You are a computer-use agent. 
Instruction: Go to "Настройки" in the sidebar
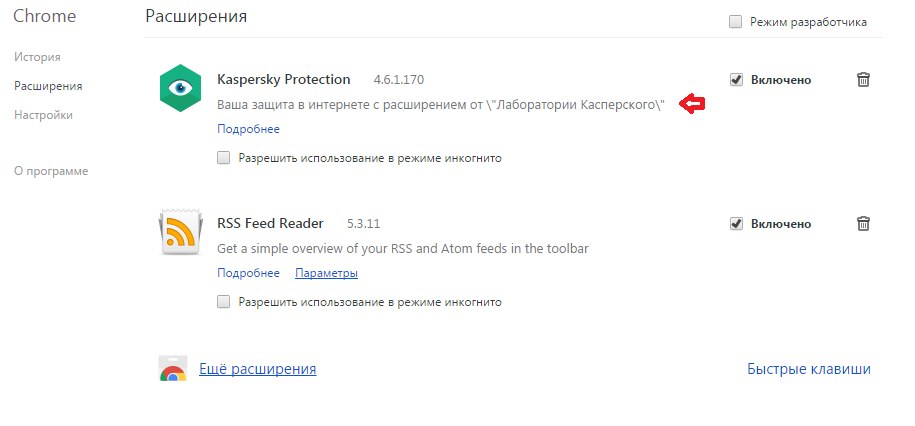tap(43, 115)
